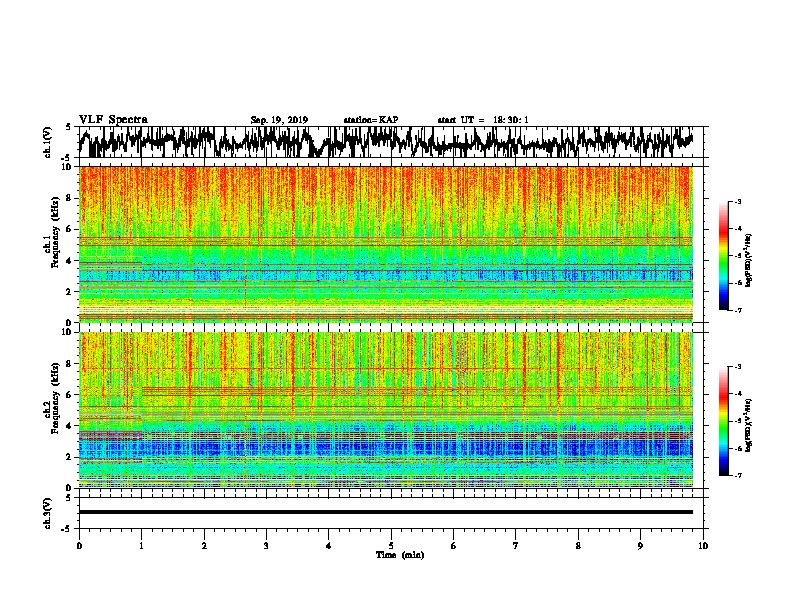This screenshot has width=792, height=612.
Task: Click the ch.2 frequency tick label "4"
Action: pos(69,426)
